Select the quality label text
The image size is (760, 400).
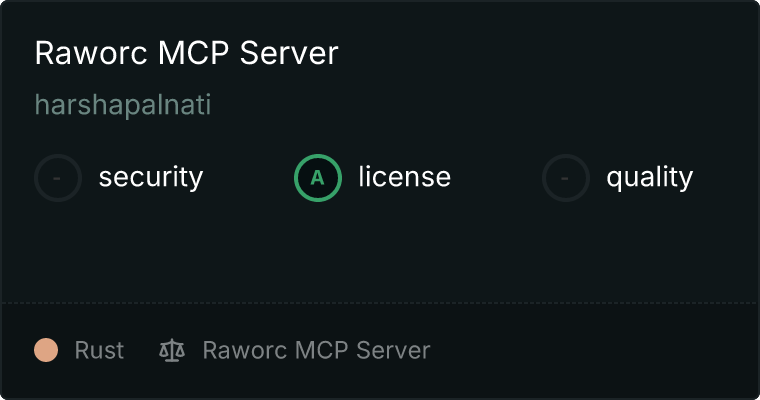point(649,177)
